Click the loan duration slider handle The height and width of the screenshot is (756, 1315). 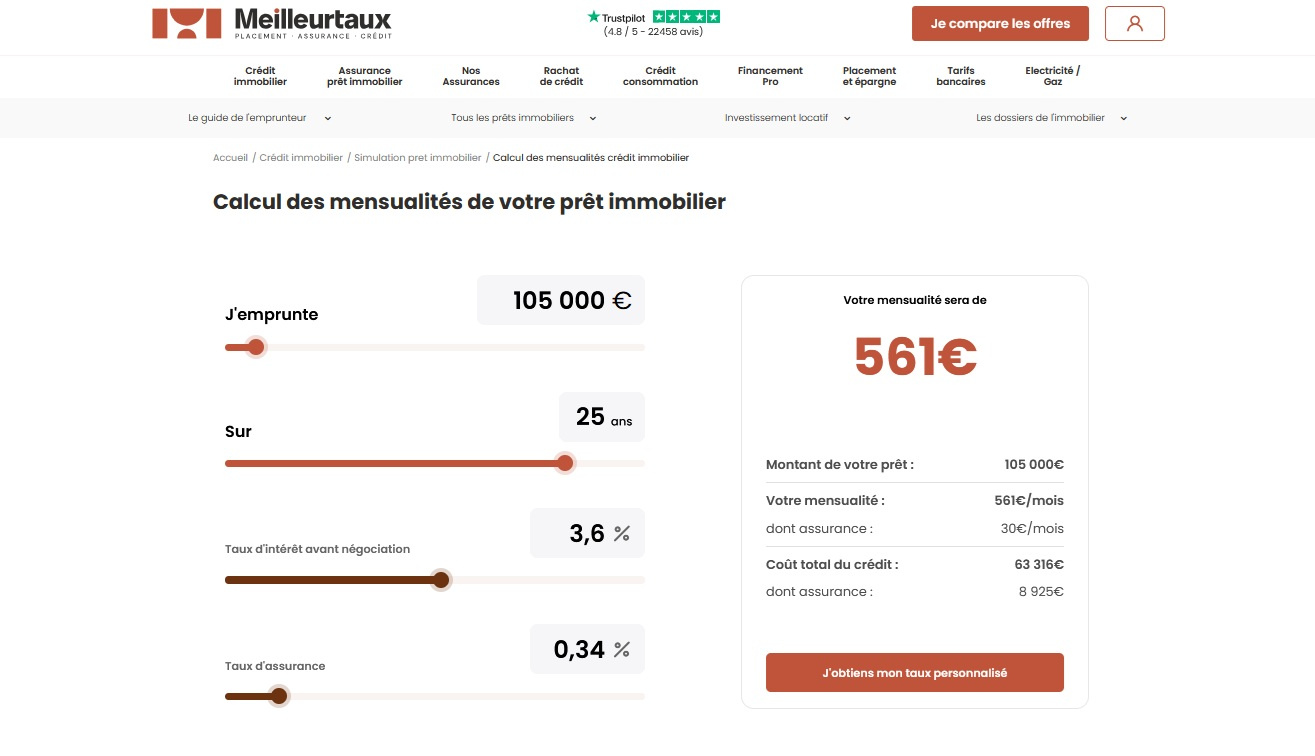click(x=565, y=463)
